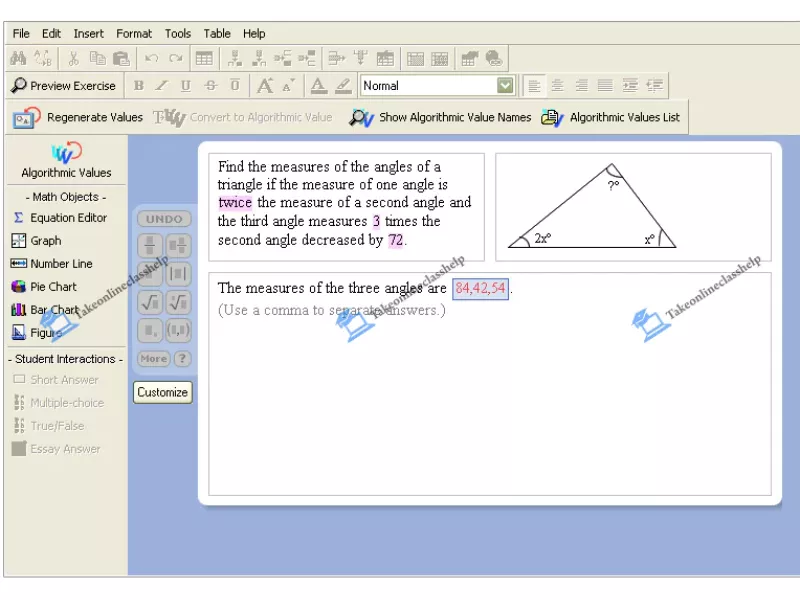Screen dimensions: 800x600
Task: Click the Copy icon
Action: click(97, 59)
